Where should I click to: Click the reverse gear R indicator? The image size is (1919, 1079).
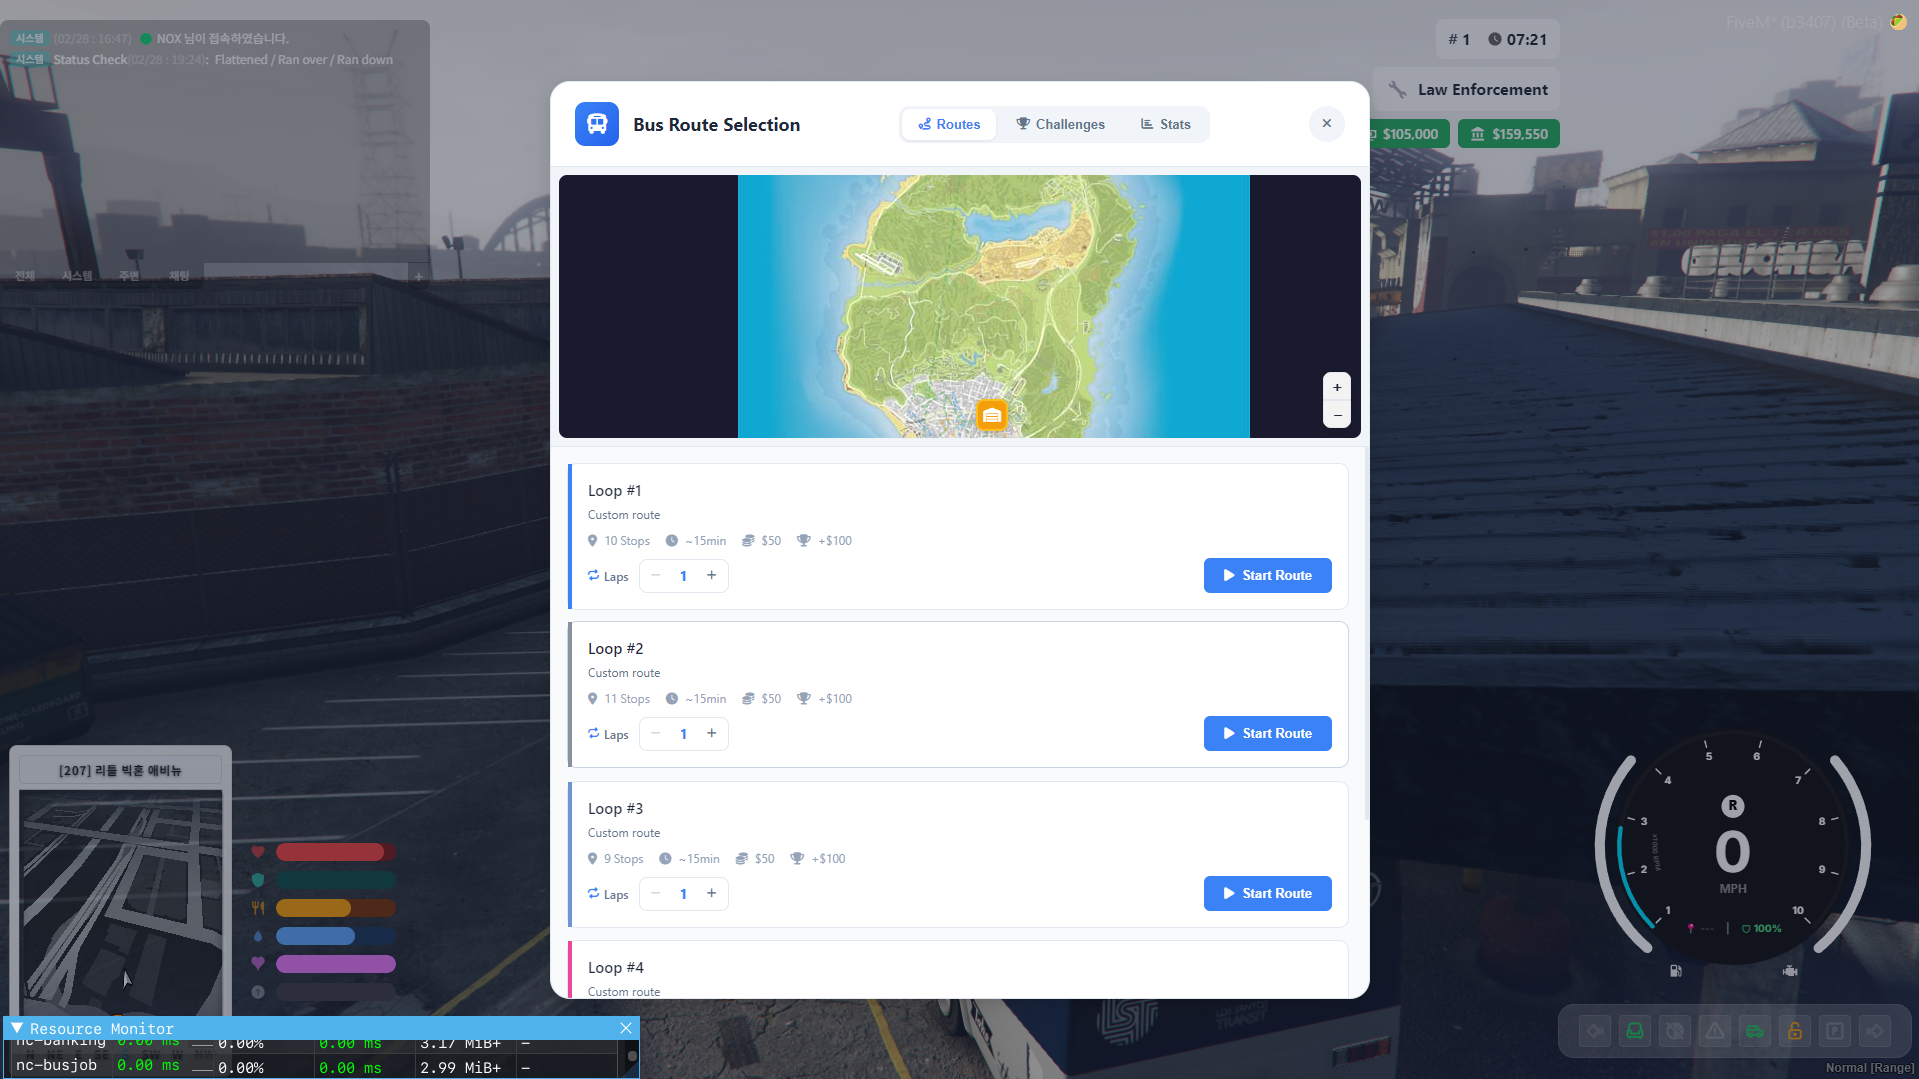click(x=1733, y=806)
